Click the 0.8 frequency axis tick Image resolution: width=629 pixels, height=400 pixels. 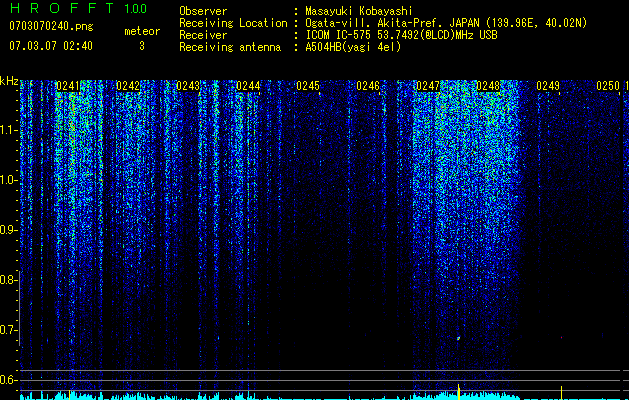[x=8, y=280]
